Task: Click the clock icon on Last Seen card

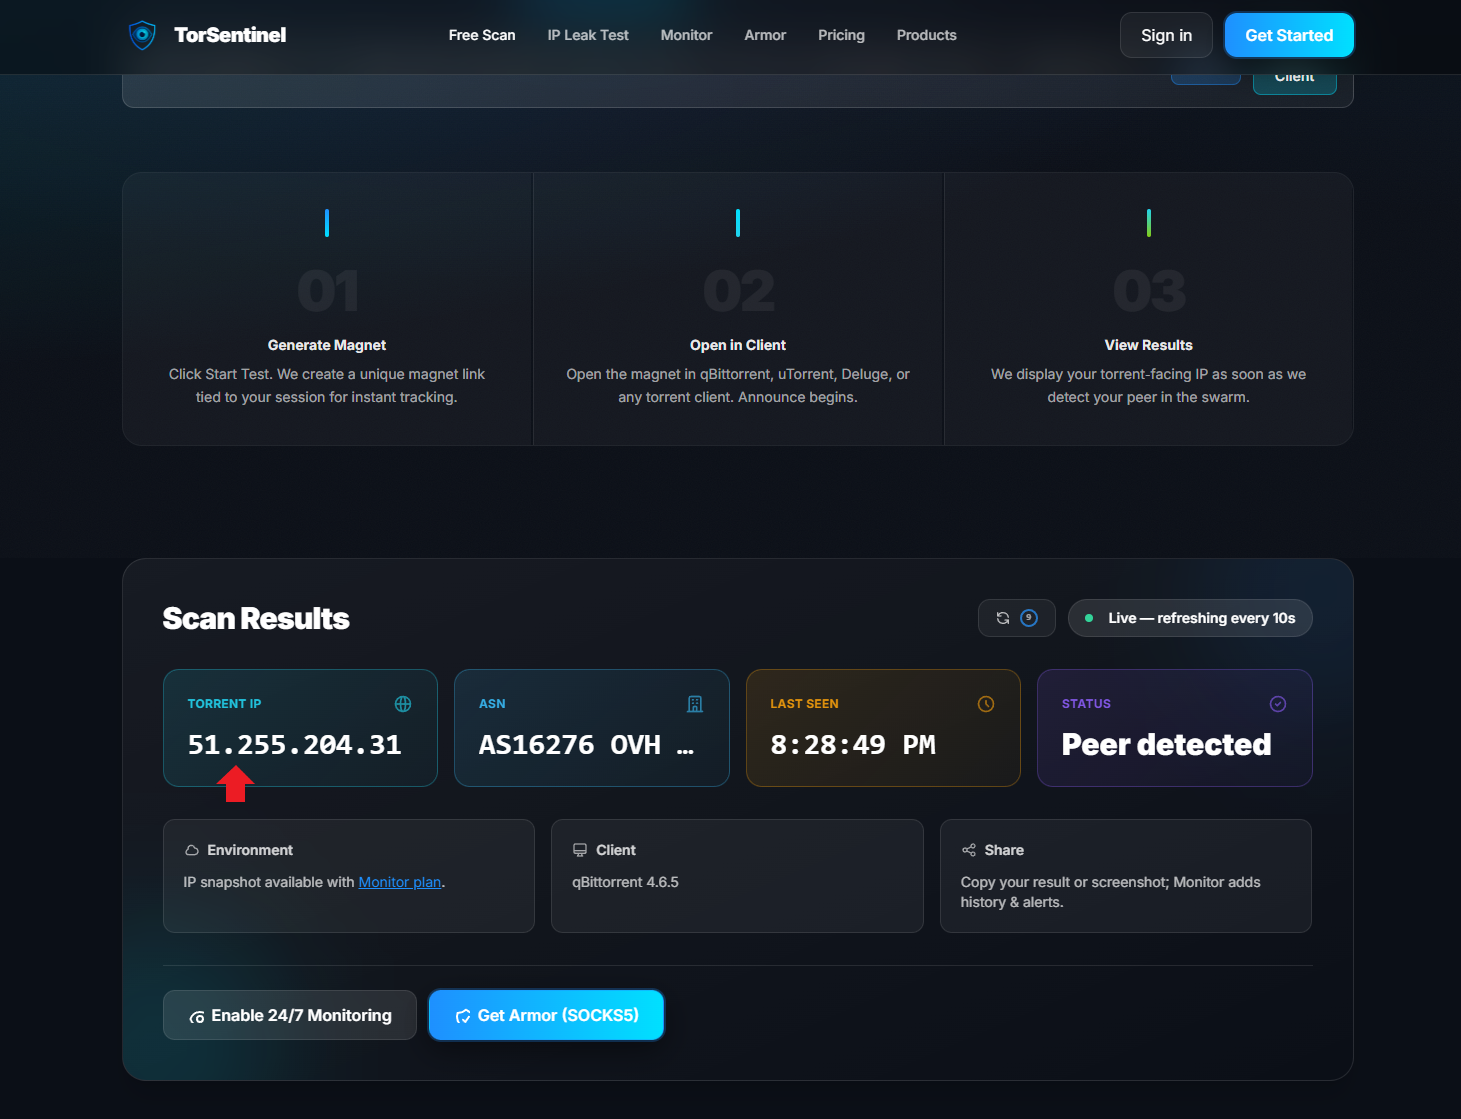Action: pos(986,704)
